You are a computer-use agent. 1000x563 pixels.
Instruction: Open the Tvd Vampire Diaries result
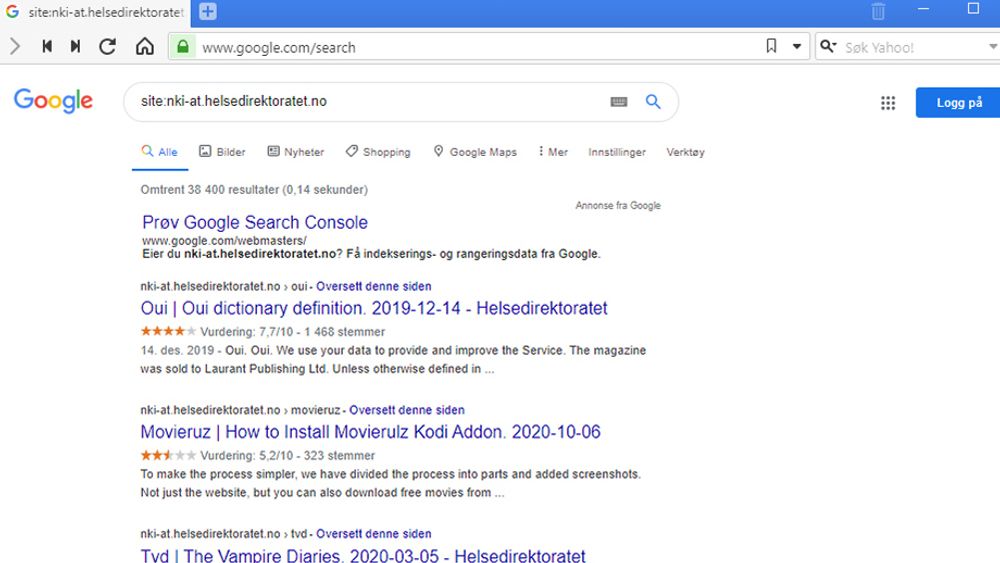click(x=363, y=555)
